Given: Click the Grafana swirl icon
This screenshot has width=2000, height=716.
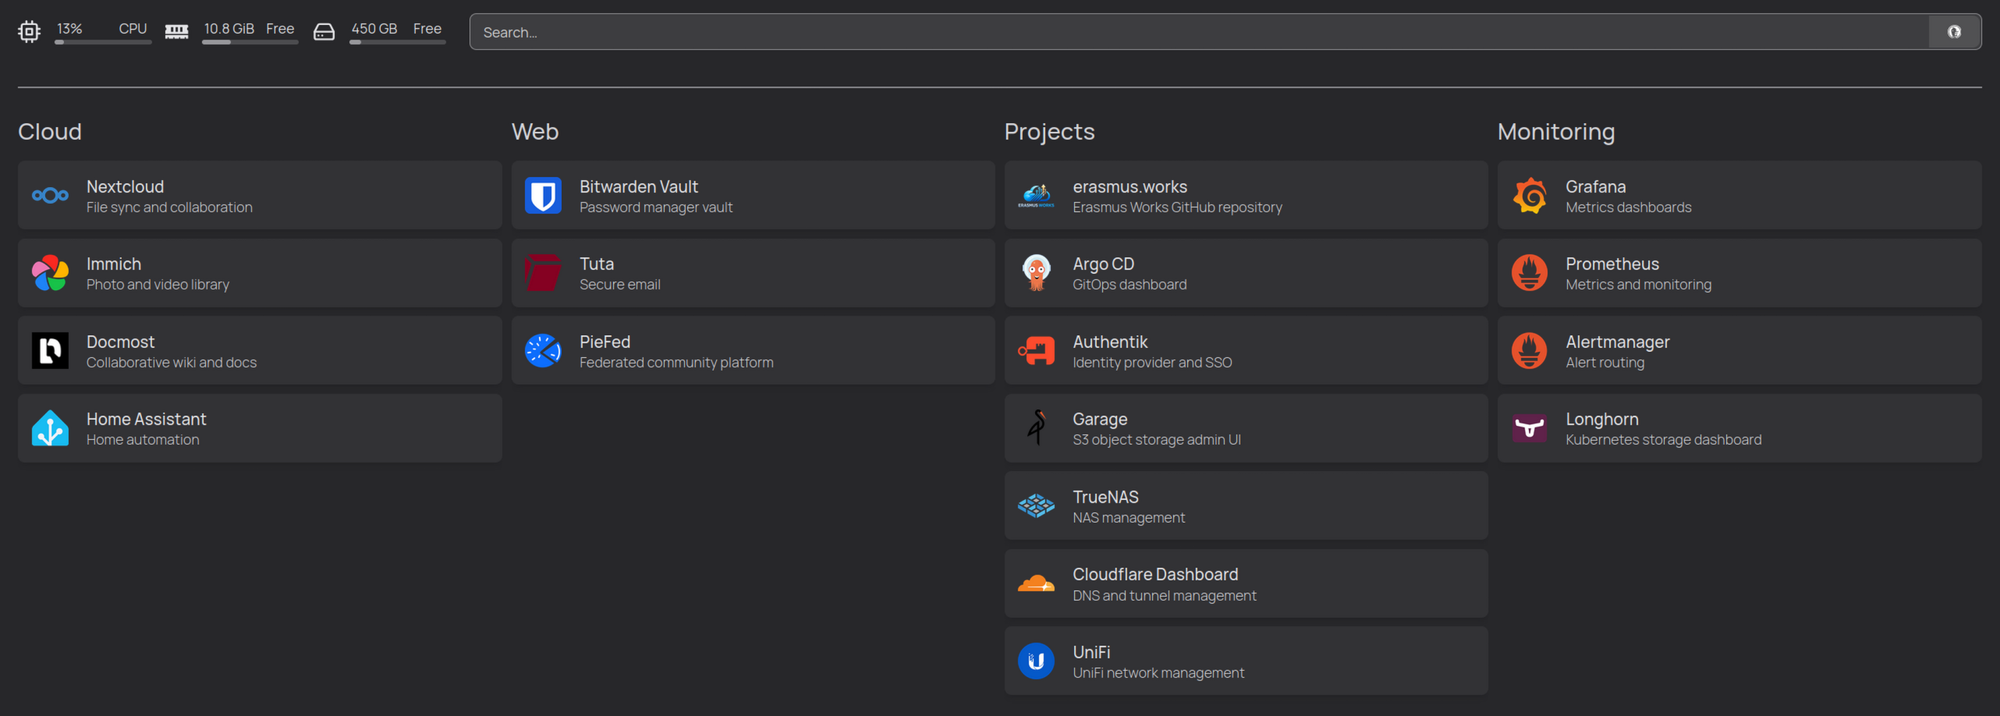Looking at the screenshot, I should coord(1529,196).
